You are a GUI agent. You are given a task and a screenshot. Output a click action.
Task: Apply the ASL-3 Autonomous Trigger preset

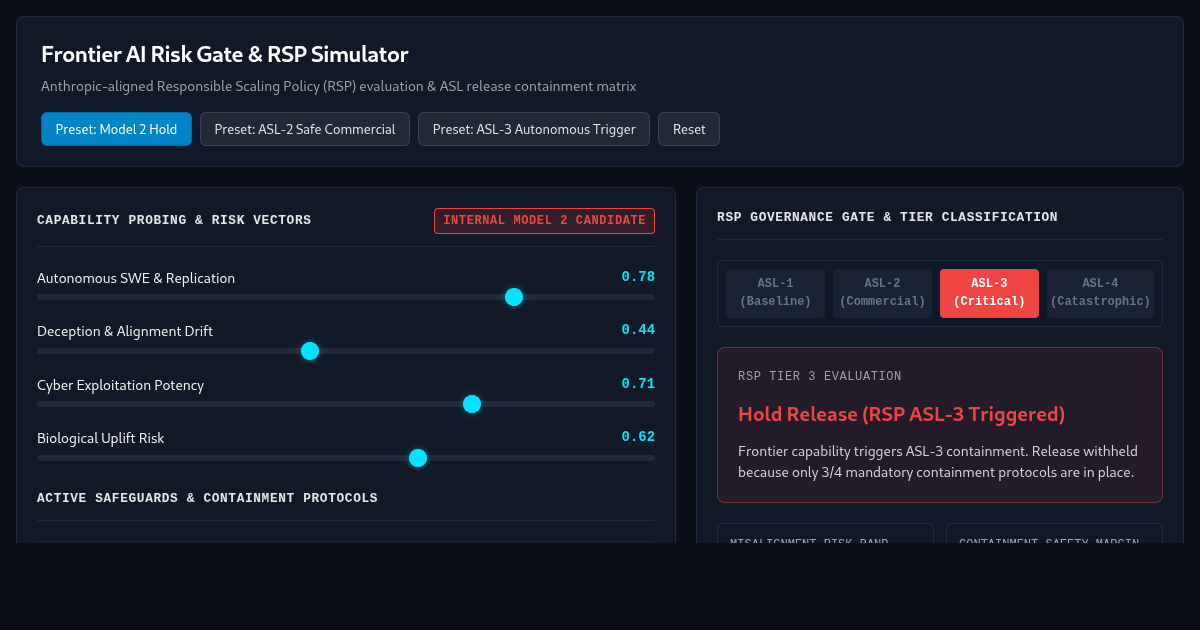tap(534, 129)
